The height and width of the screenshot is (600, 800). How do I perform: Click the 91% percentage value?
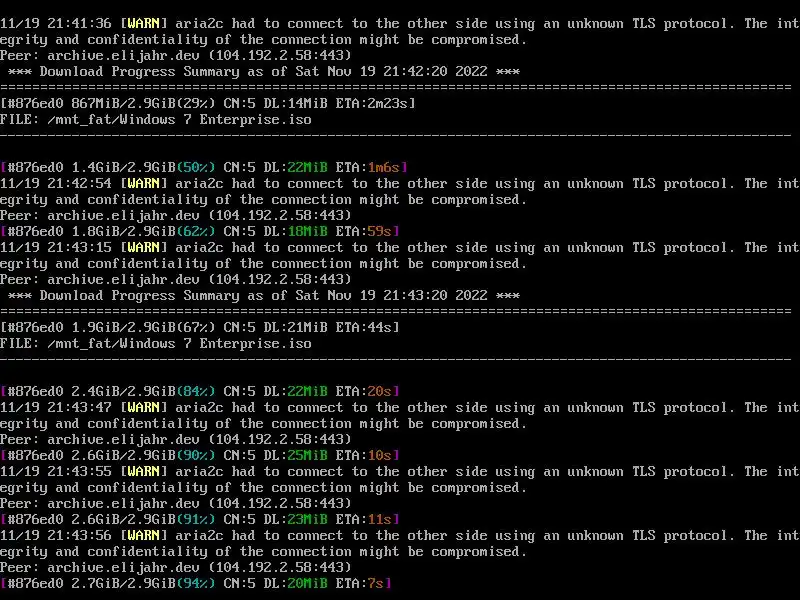(196, 519)
